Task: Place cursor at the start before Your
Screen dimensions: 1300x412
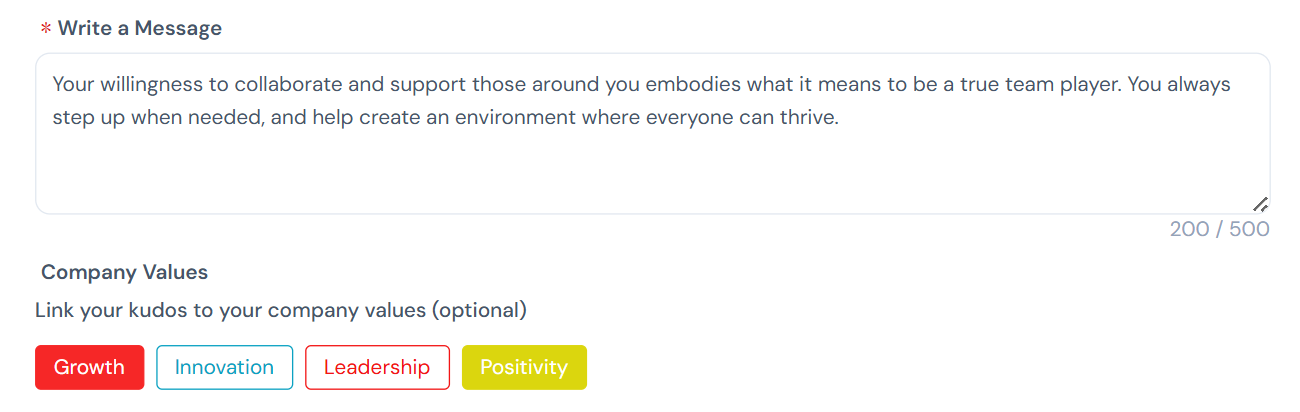Action: [x=52, y=84]
